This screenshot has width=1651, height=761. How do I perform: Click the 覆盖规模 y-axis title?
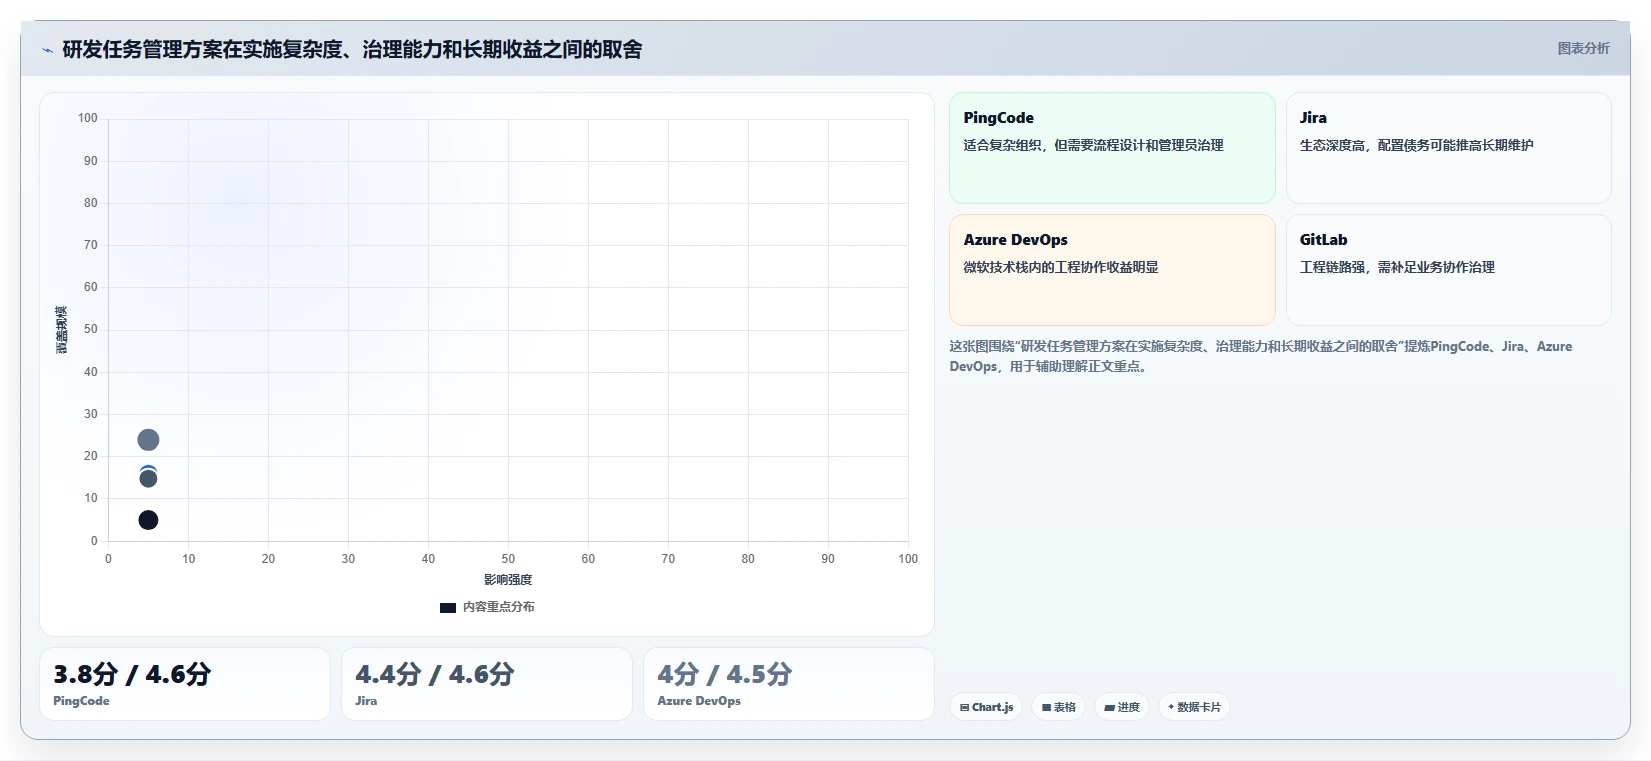[x=62, y=330]
